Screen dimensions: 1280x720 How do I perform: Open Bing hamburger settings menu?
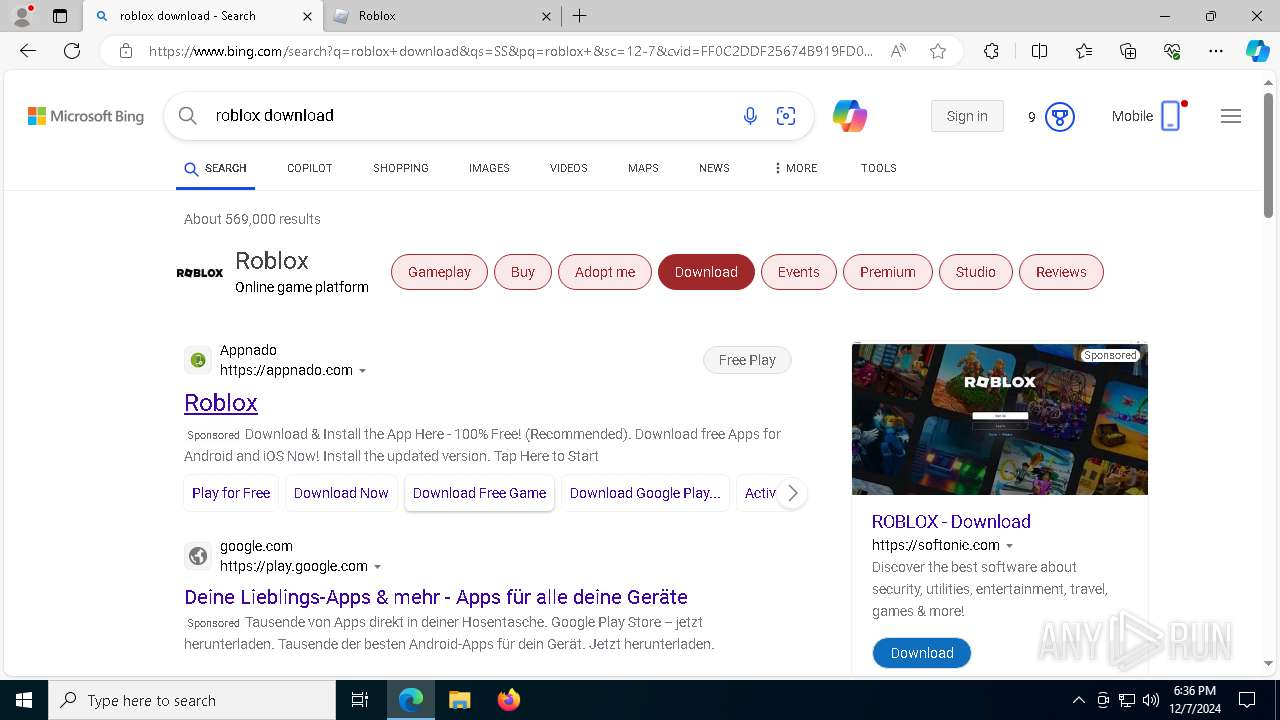1231,116
